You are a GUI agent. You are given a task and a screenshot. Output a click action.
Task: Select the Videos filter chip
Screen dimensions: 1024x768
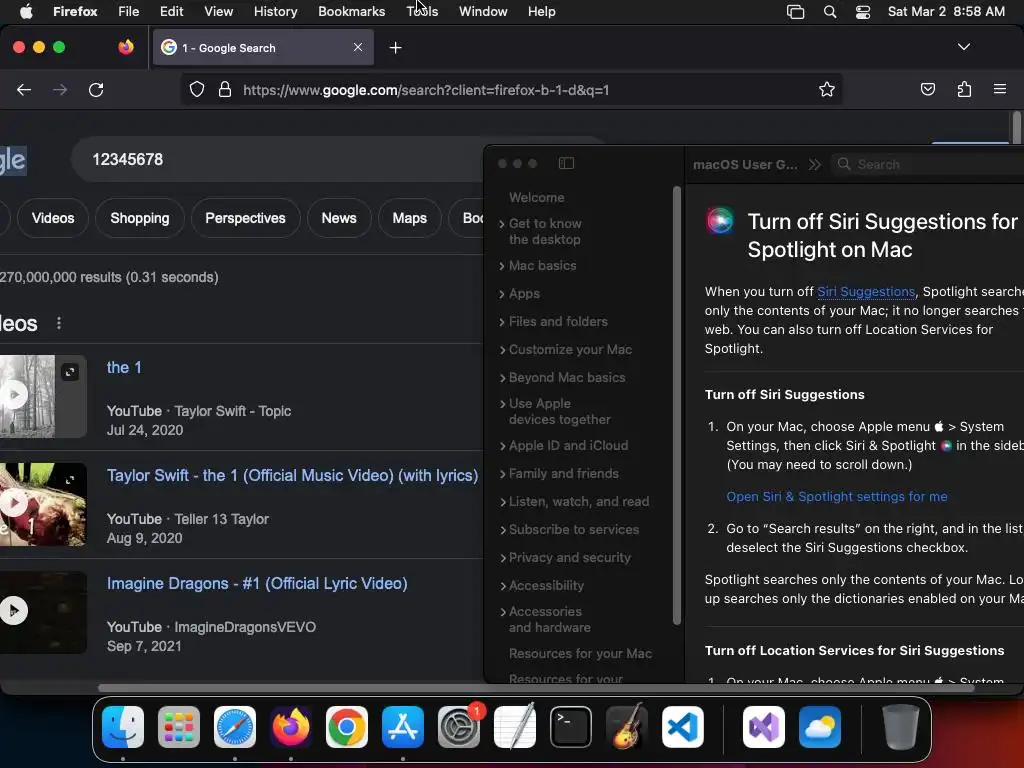(53, 218)
